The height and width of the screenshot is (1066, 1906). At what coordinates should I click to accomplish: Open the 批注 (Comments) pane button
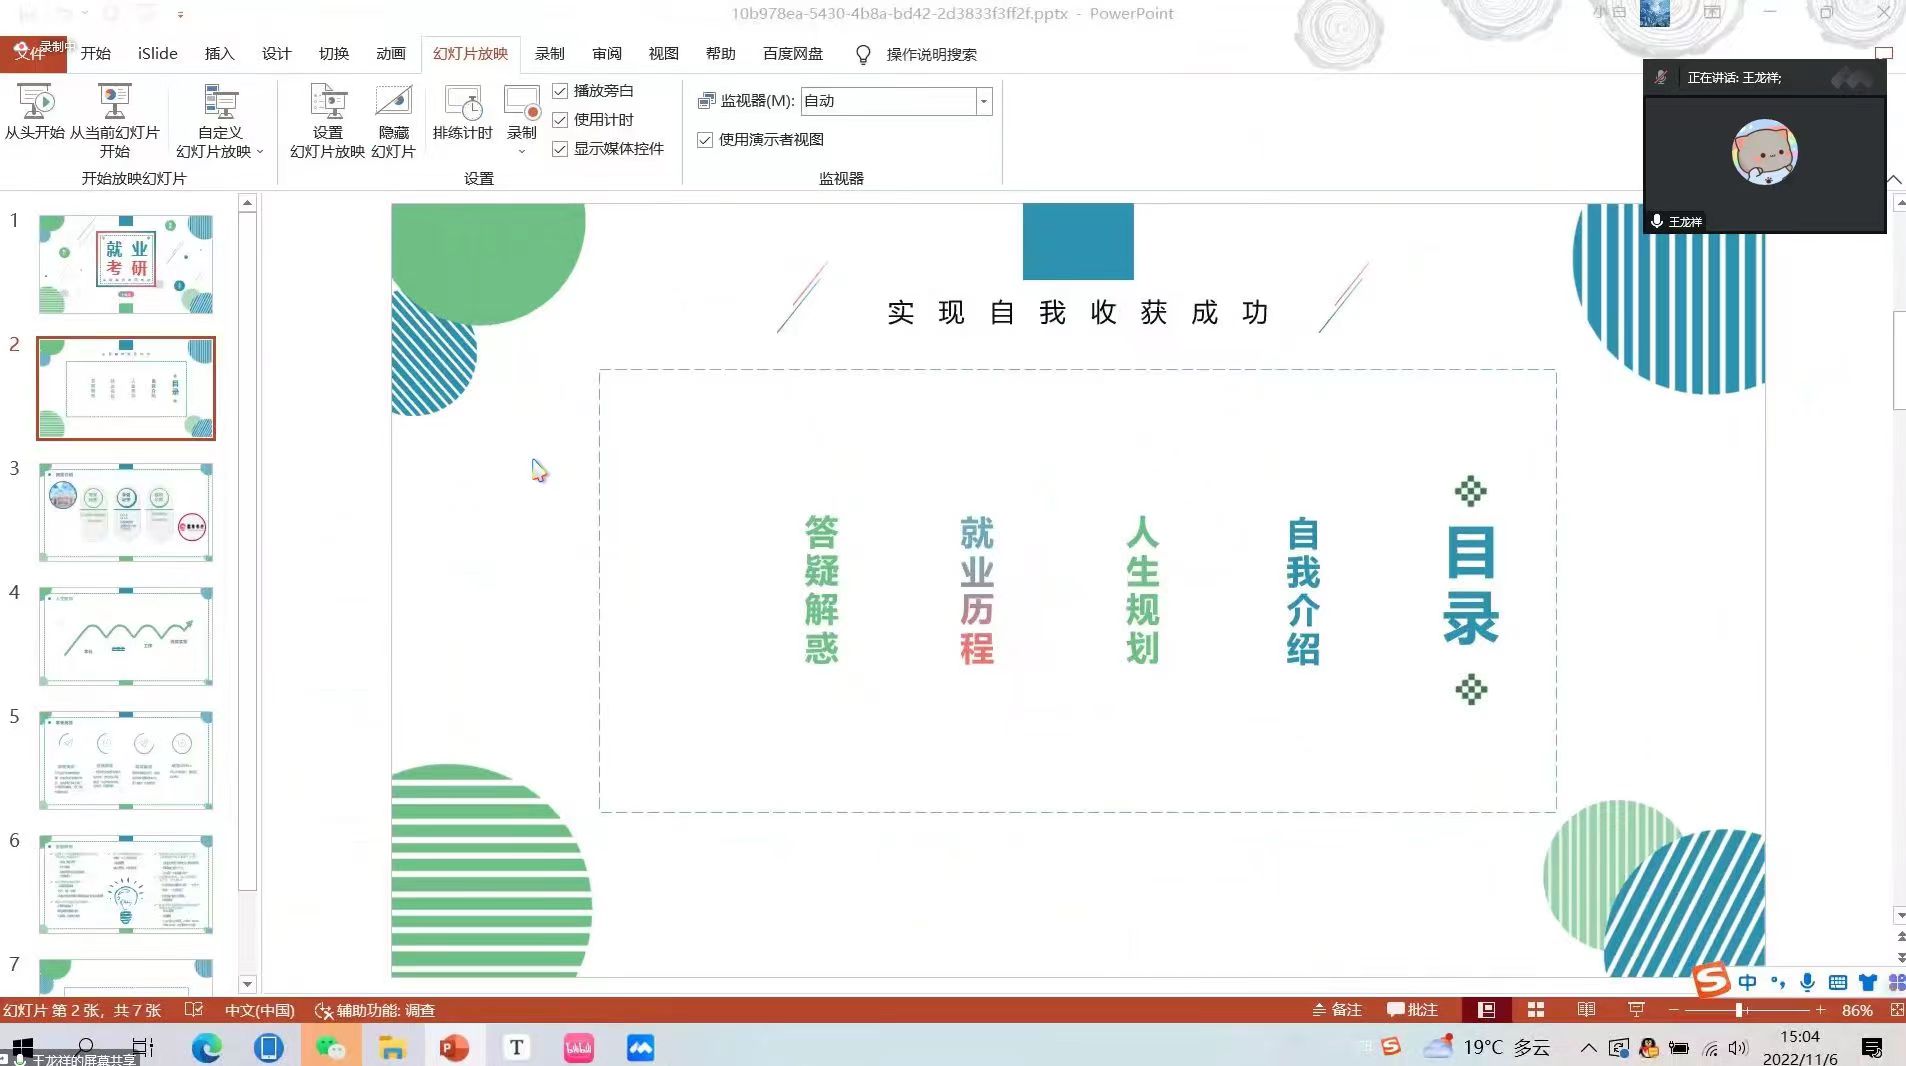tap(1412, 1010)
